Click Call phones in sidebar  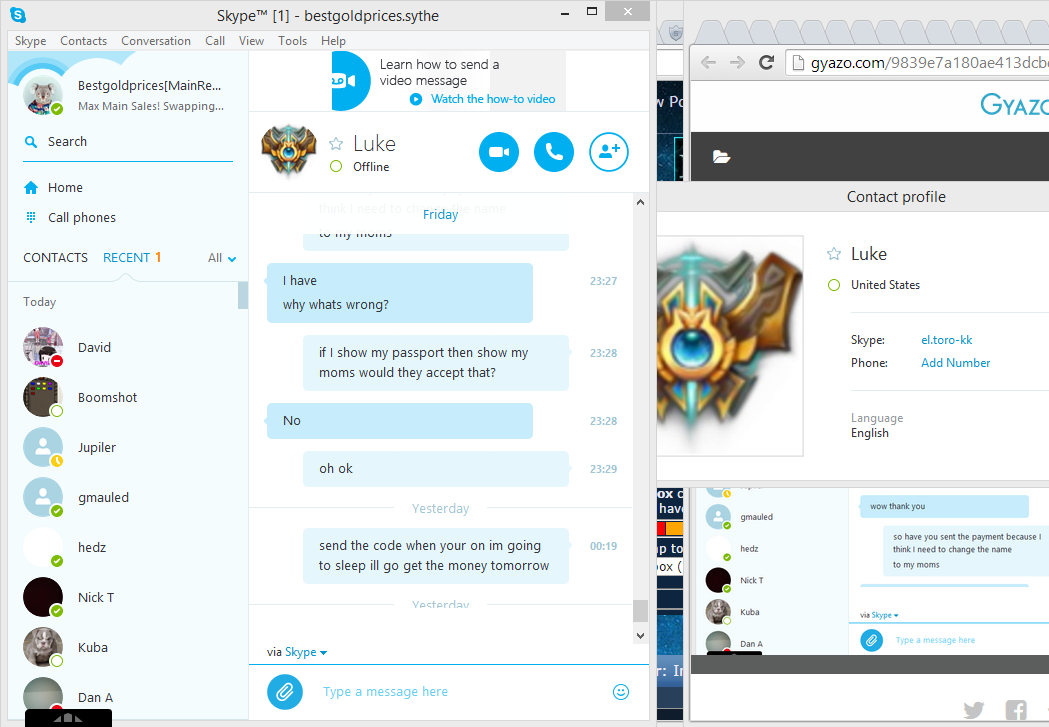click(82, 217)
